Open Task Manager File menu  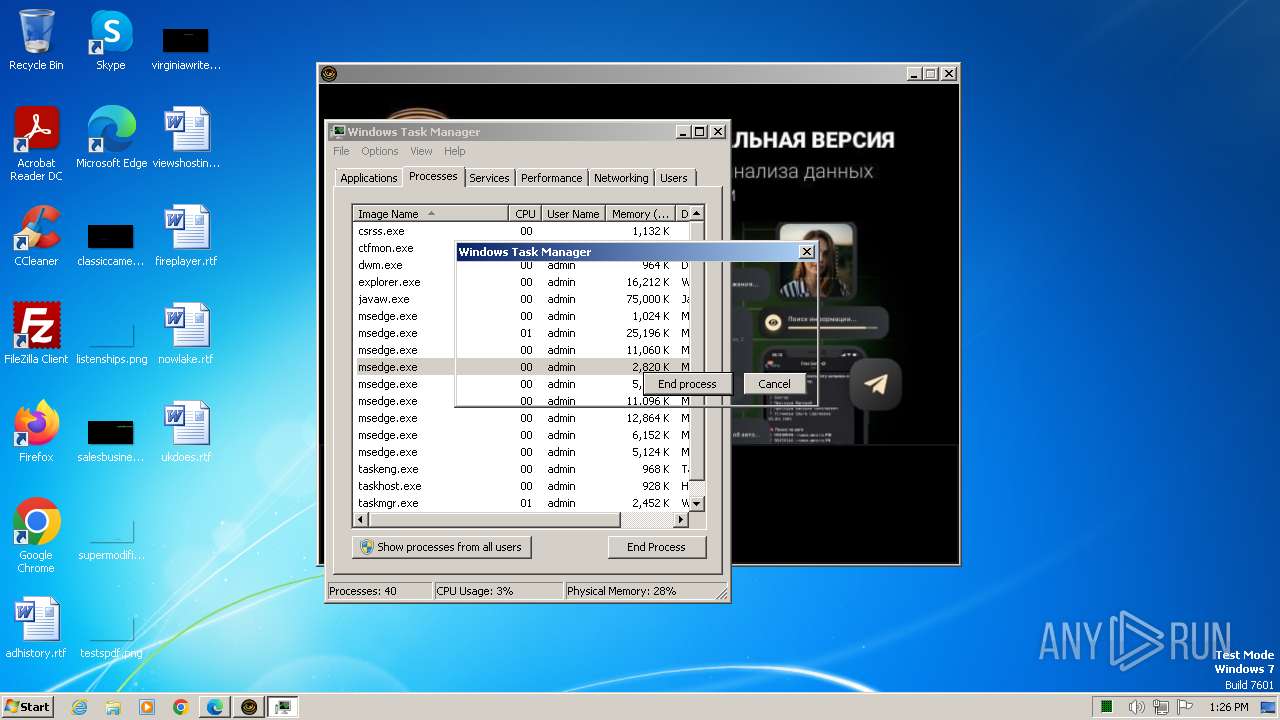click(341, 151)
